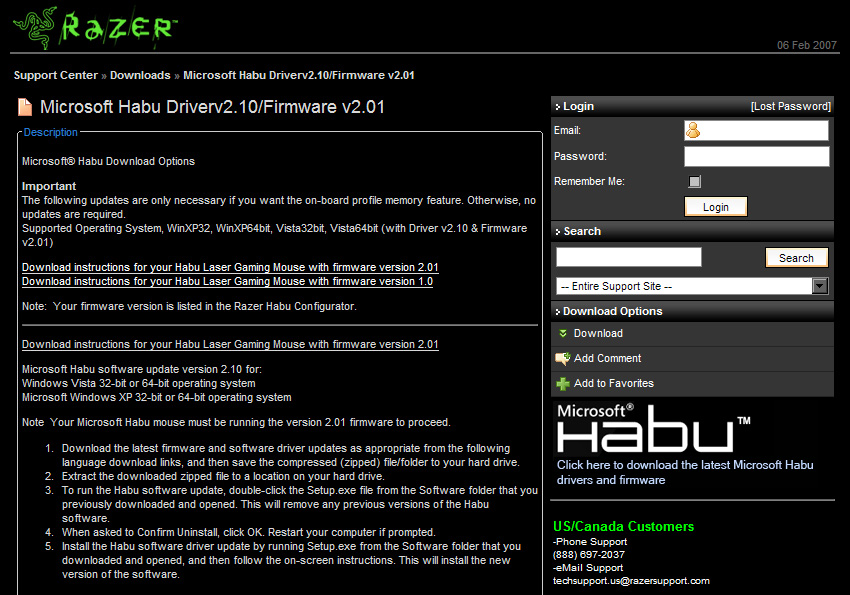Click the green Download arrow icon

pyautogui.click(x=563, y=333)
